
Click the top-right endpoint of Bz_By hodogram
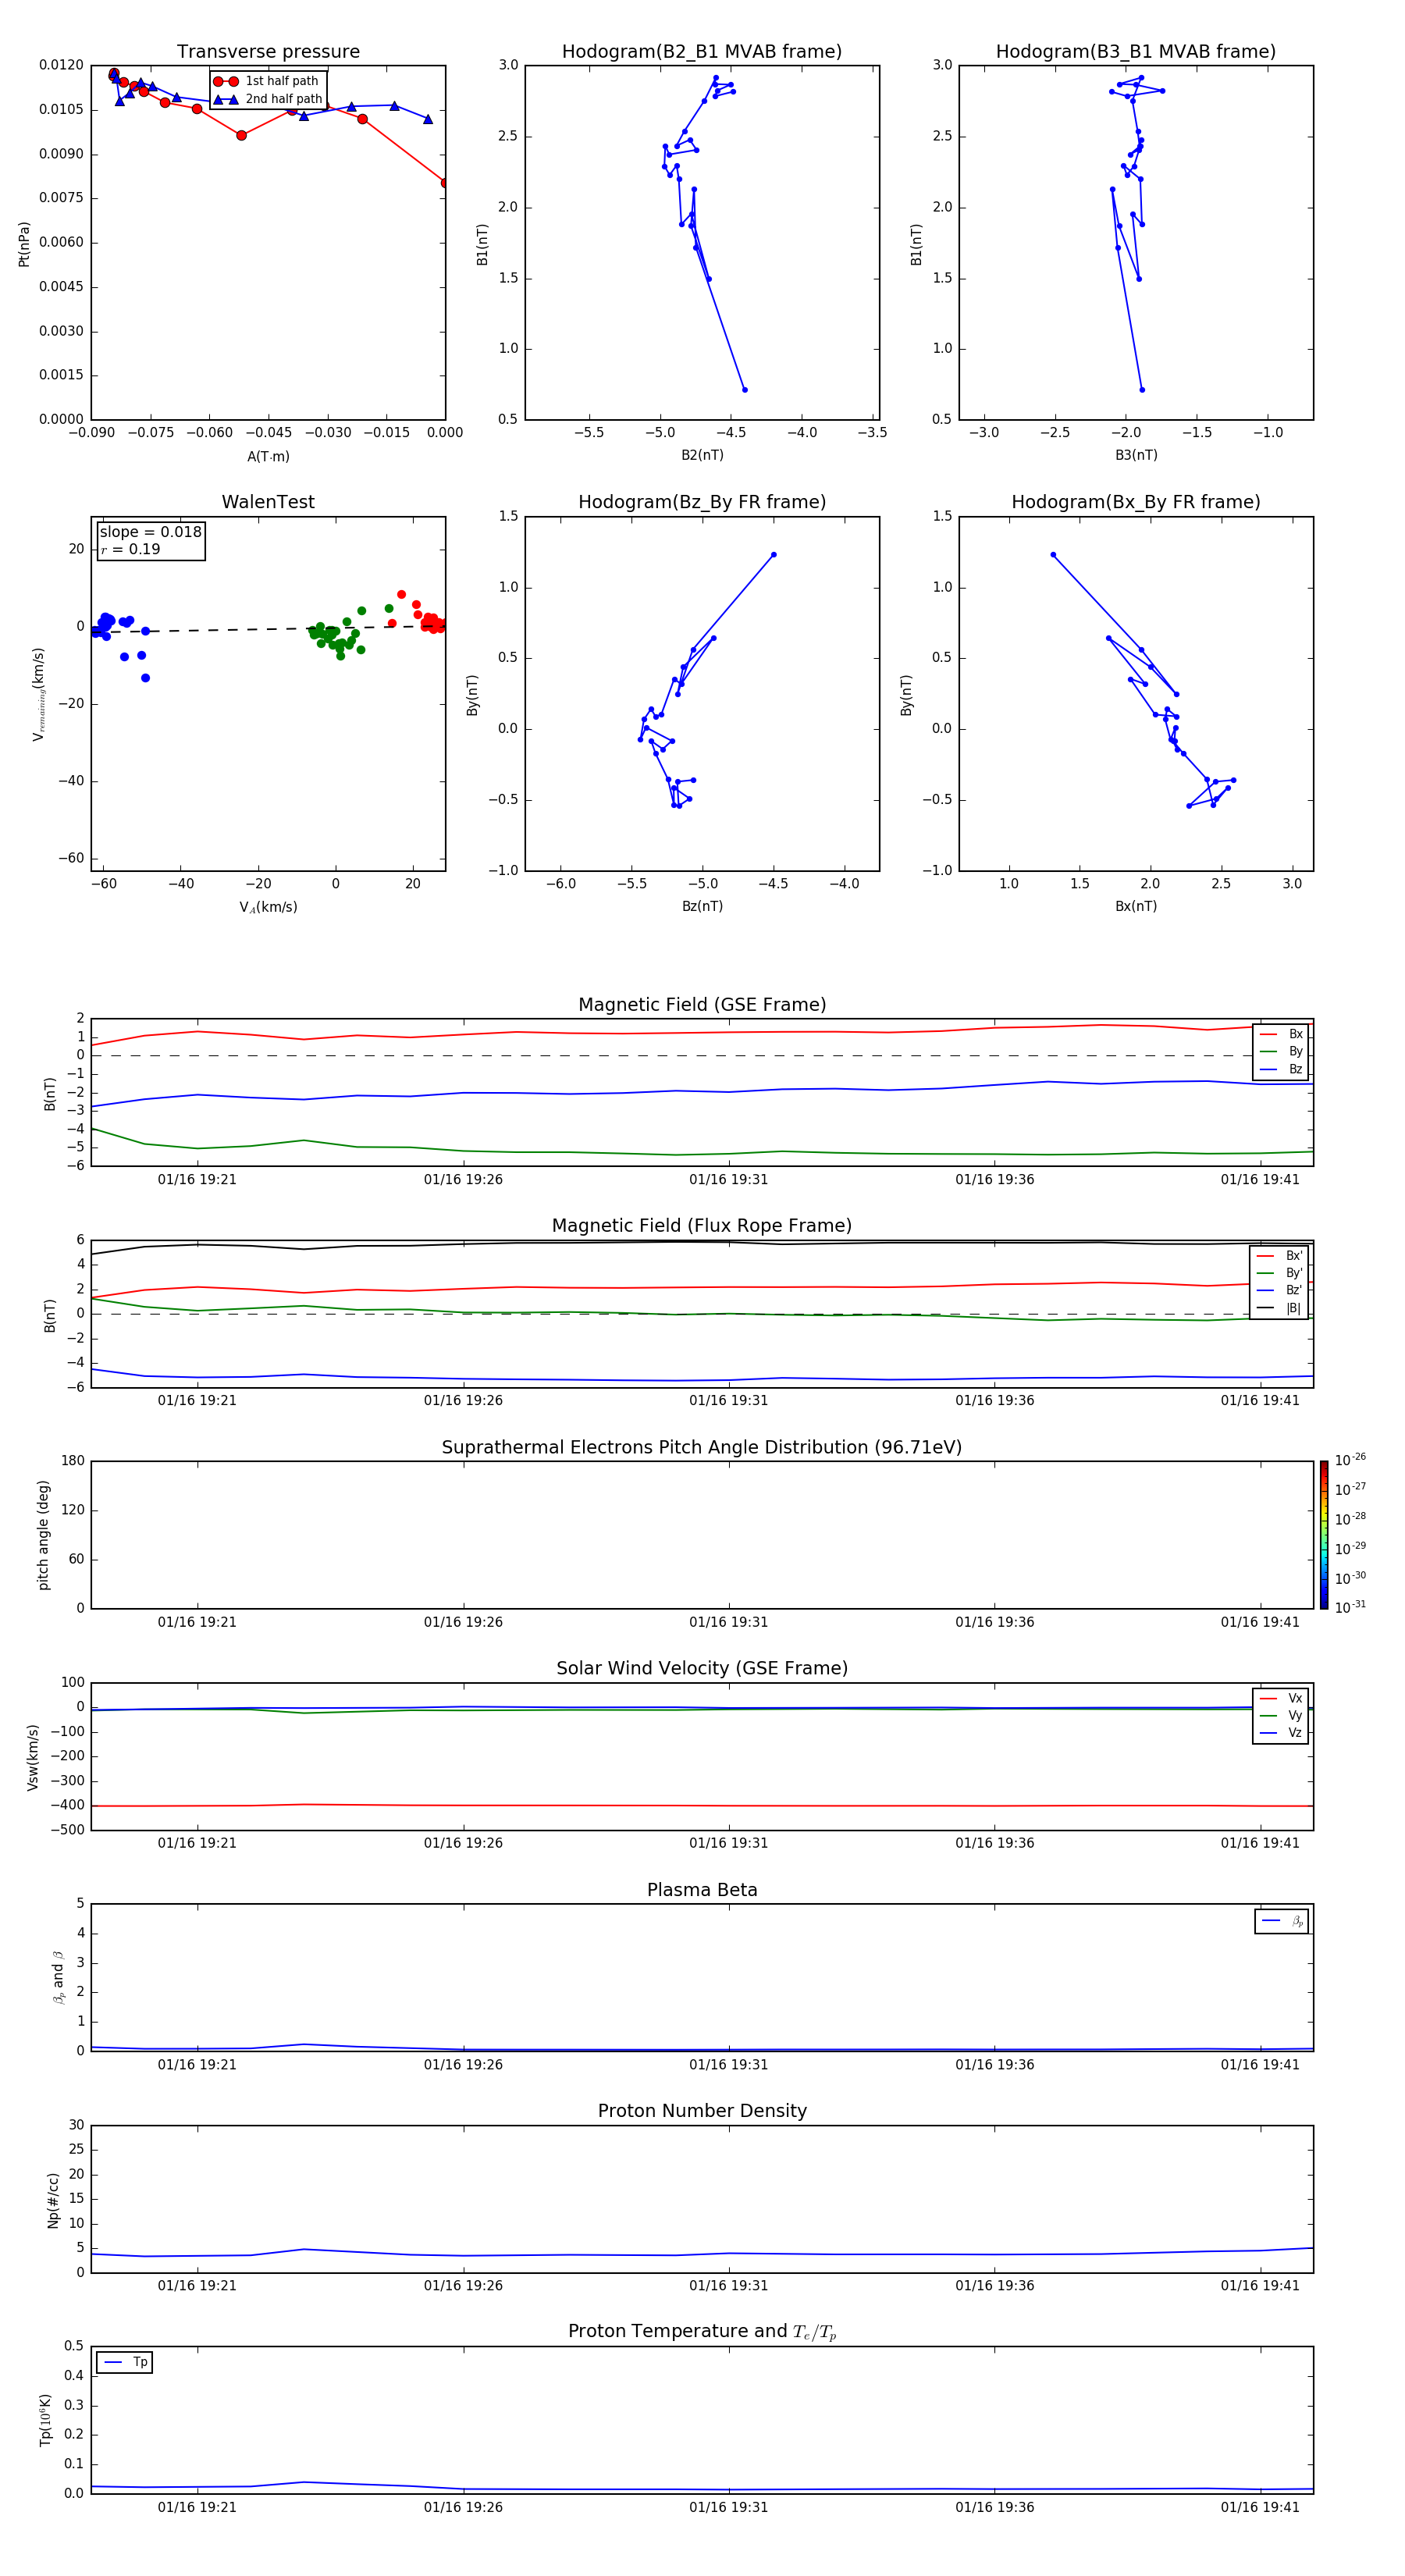click(773, 555)
